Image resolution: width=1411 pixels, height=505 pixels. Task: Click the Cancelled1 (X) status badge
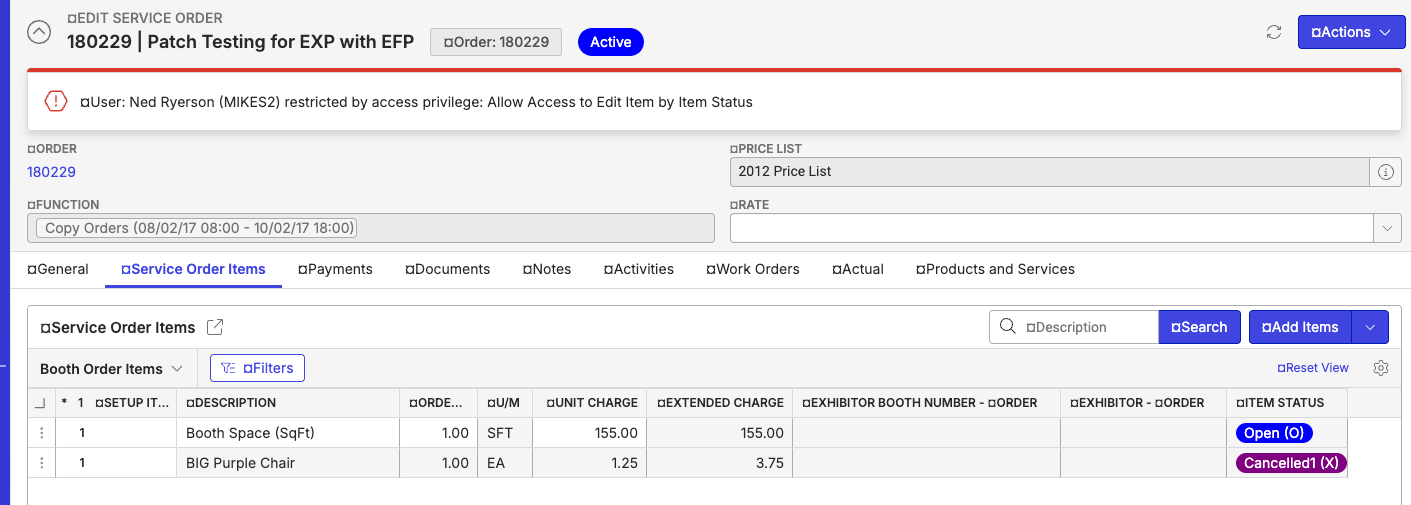(x=1291, y=463)
